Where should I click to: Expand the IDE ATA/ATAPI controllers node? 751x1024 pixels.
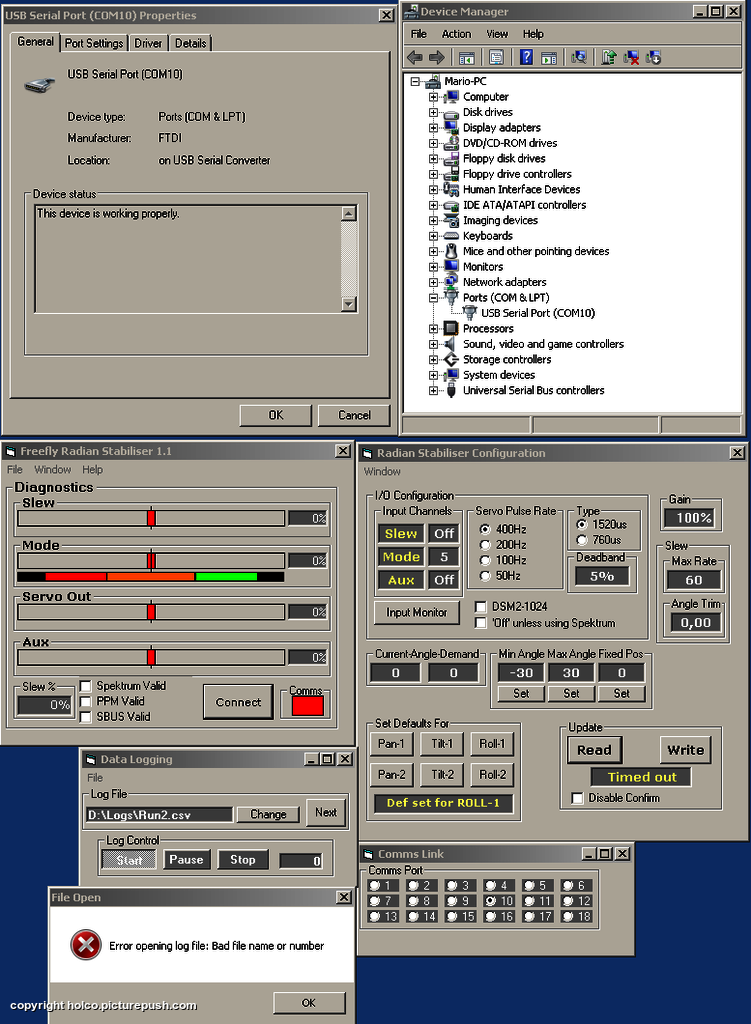point(433,205)
